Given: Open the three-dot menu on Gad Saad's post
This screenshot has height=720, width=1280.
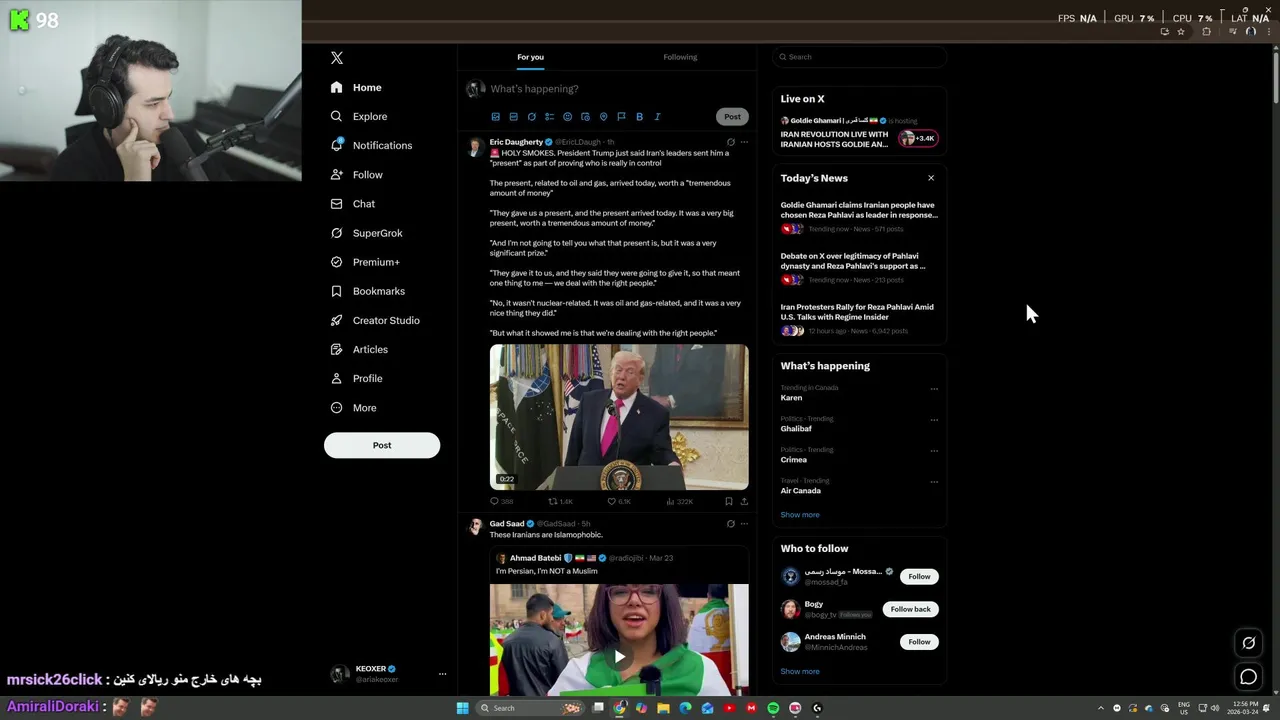Looking at the screenshot, I should coord(744,524).
